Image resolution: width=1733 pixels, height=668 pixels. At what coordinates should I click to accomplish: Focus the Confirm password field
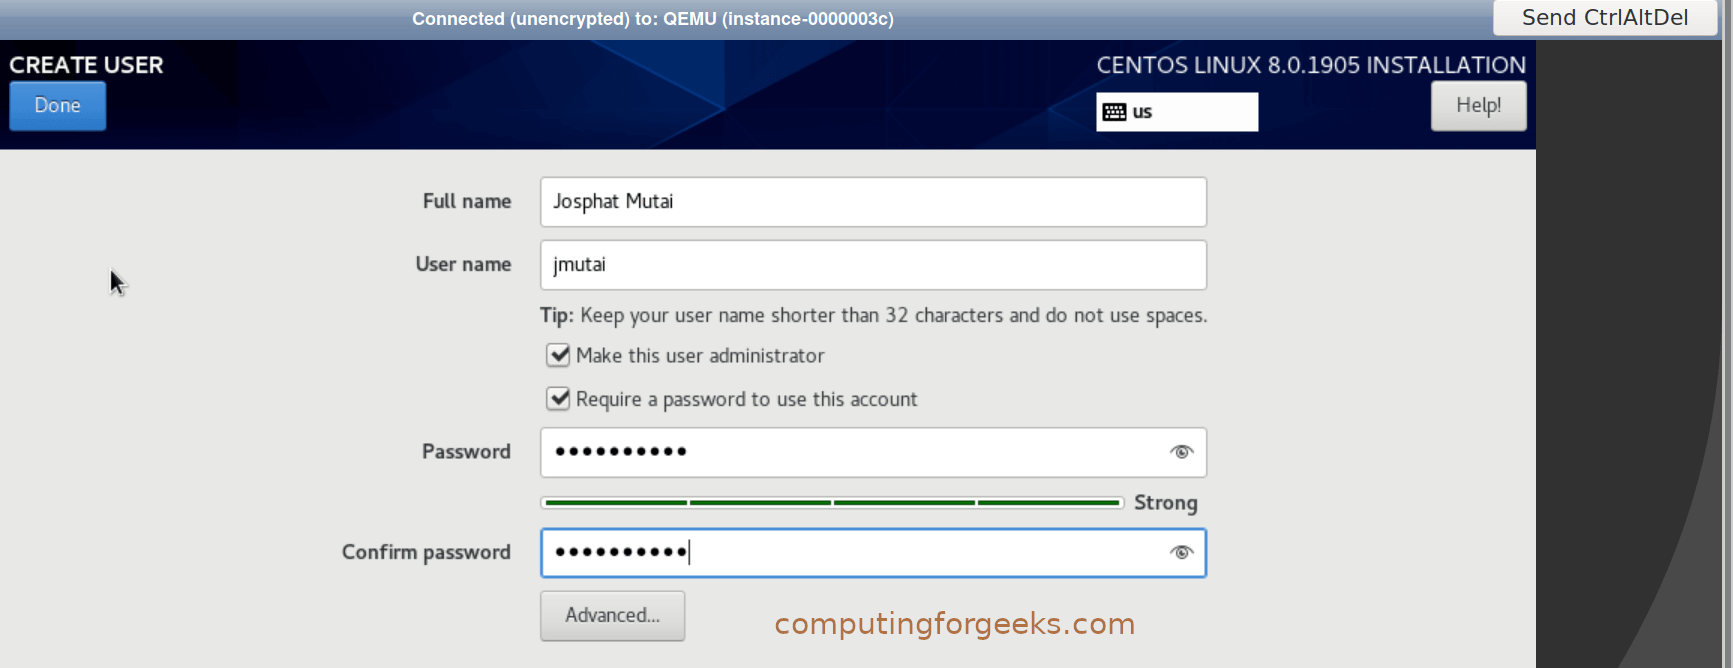click(x=850, y=553)
